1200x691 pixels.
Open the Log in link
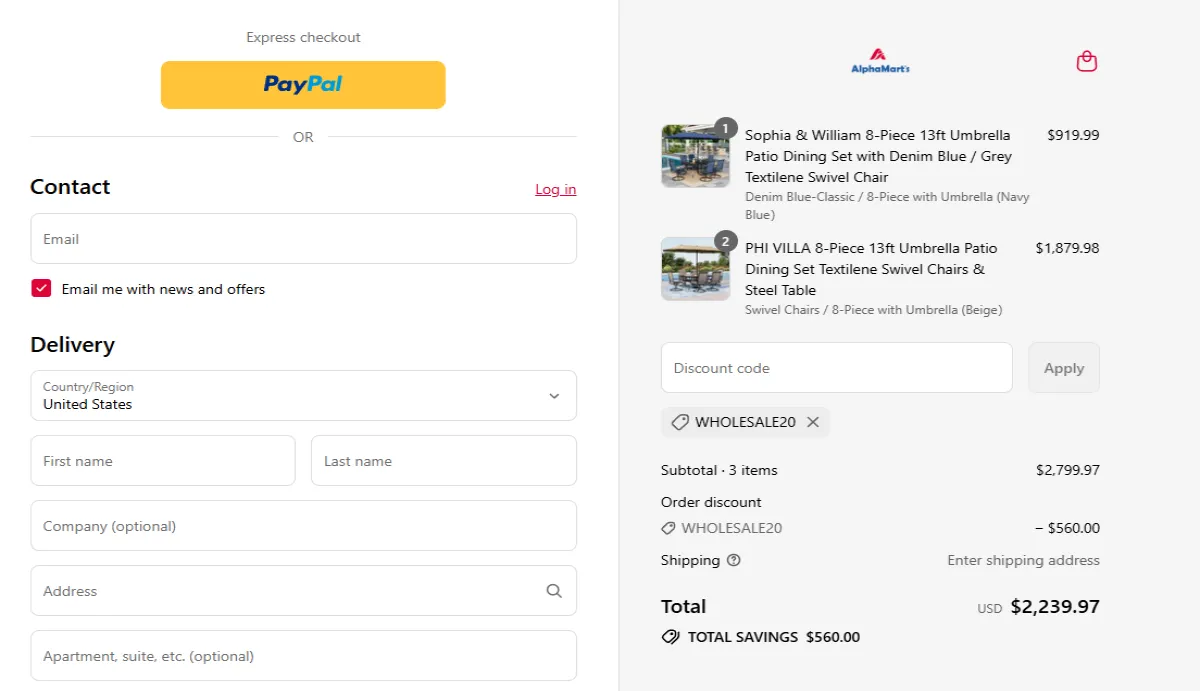tap(555, 189)
